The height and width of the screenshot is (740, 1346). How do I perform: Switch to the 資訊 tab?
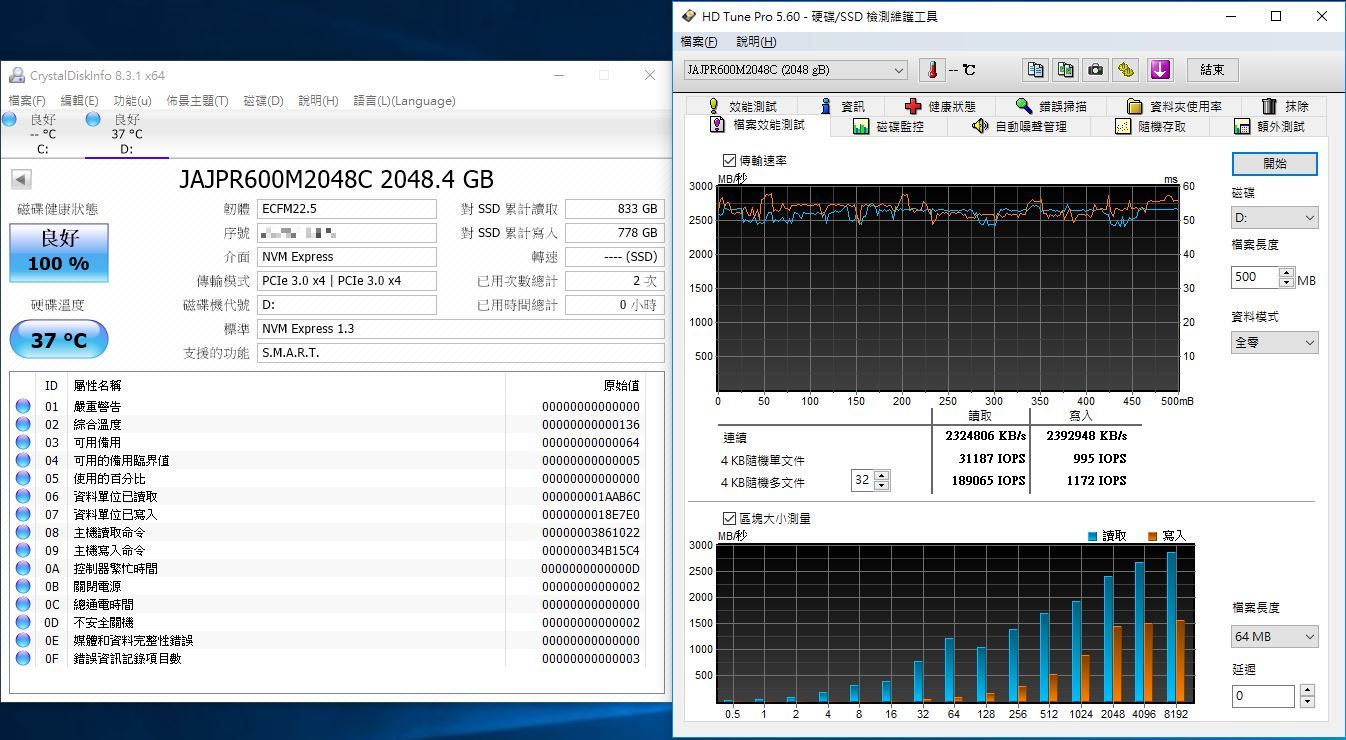(843, 106)
